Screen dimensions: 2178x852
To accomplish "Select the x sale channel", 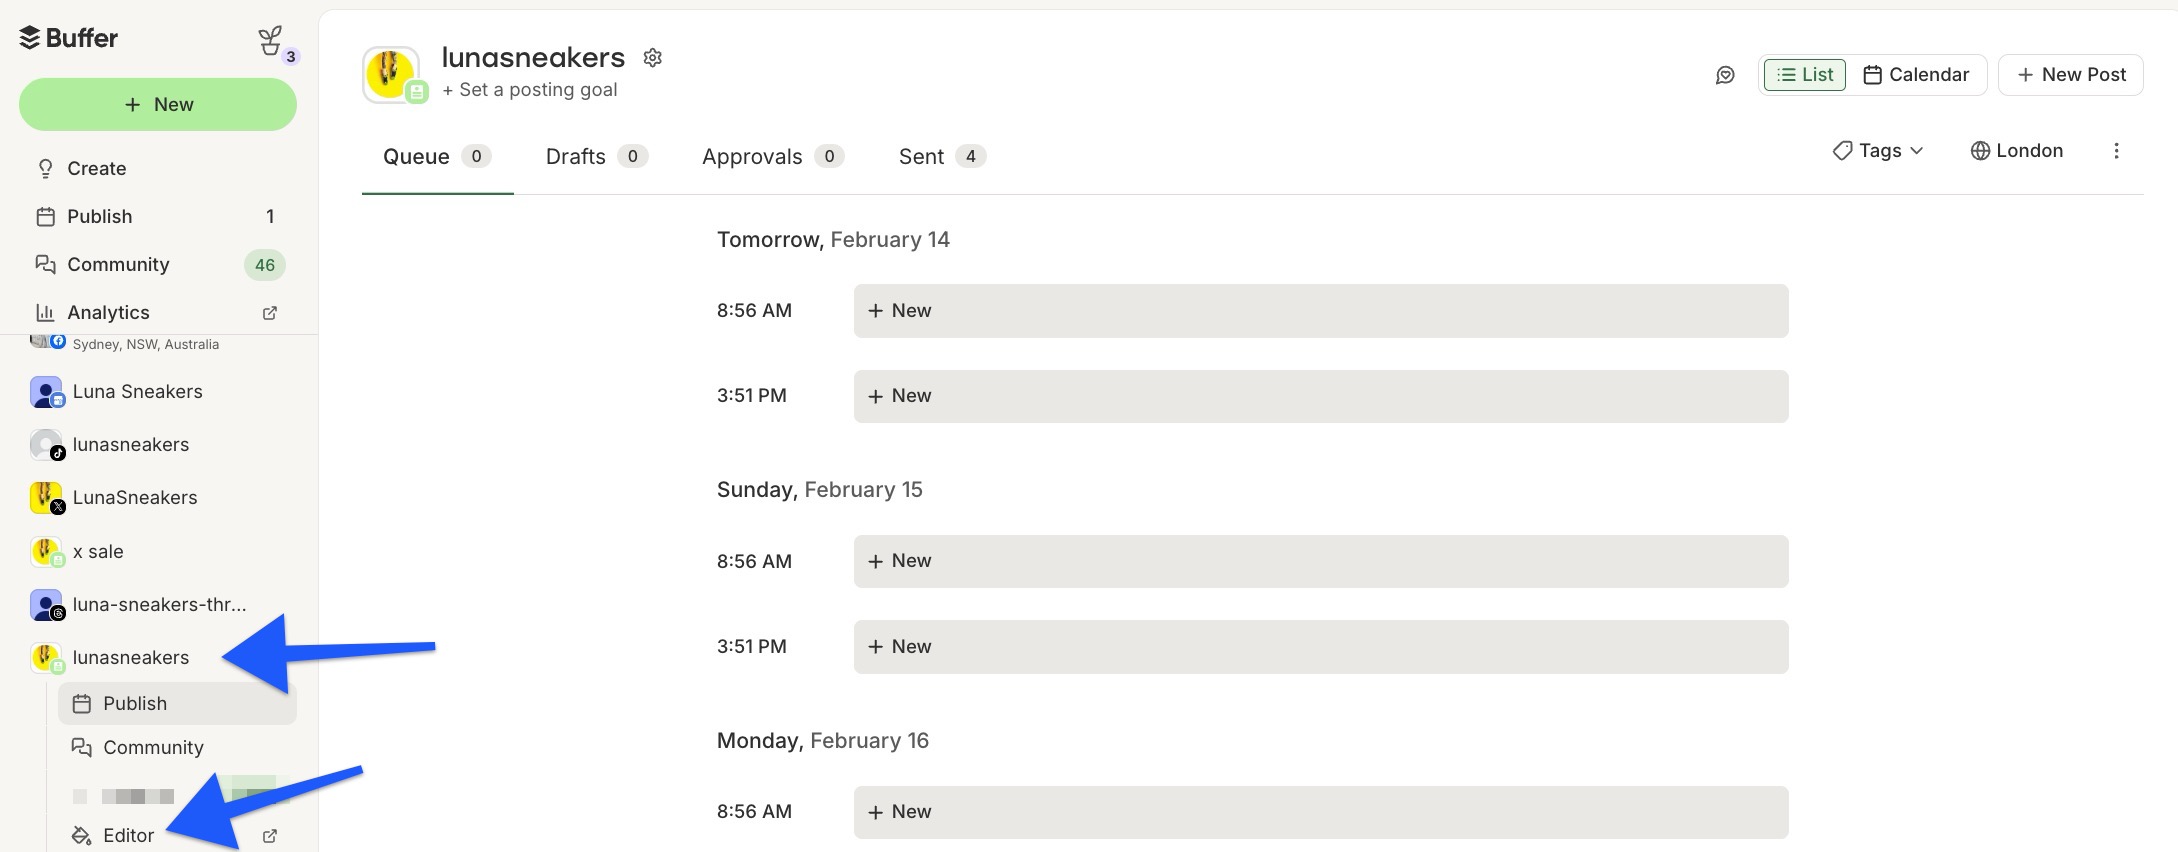I will point(98,552).
